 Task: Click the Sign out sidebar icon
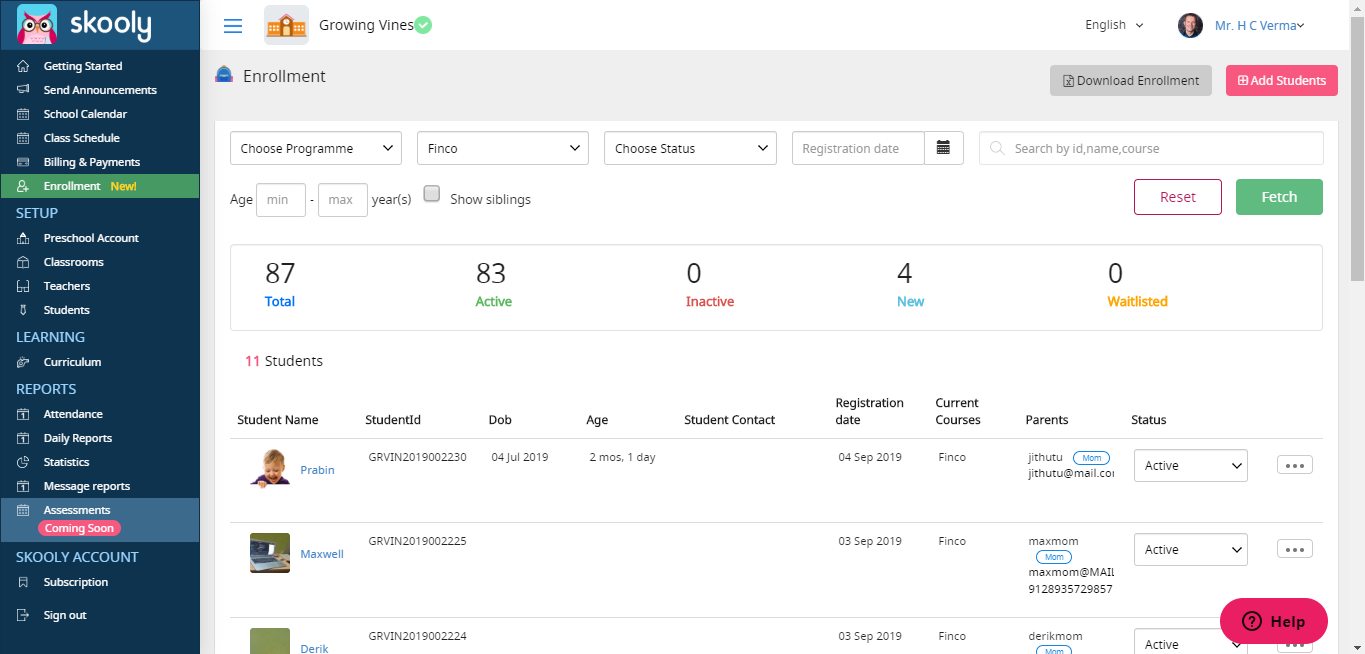pos(23,615)
